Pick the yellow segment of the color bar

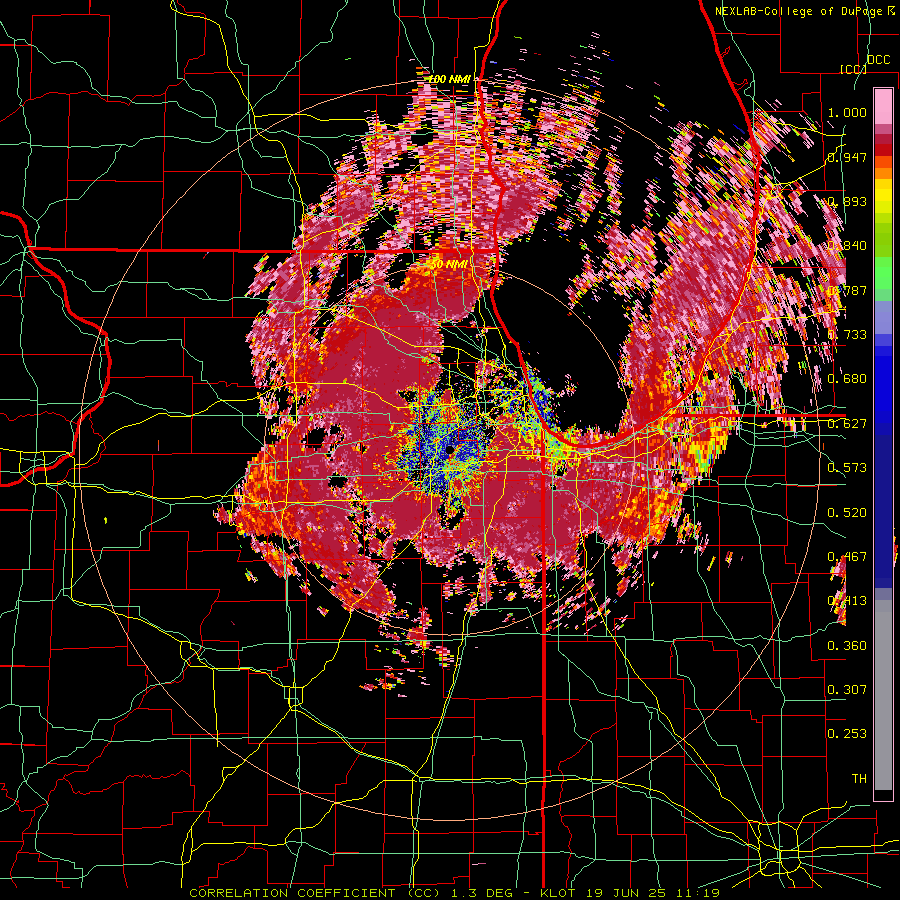click(x=883, y=197)
